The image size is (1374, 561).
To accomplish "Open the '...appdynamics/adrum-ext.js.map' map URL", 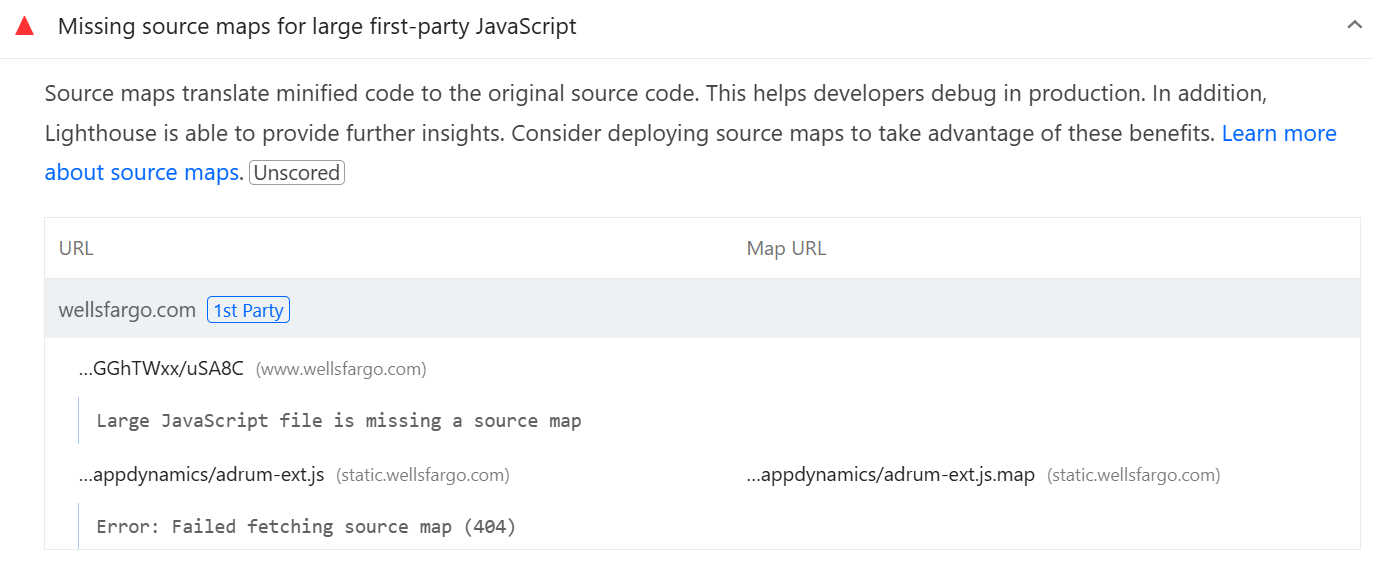I will 890,475.
